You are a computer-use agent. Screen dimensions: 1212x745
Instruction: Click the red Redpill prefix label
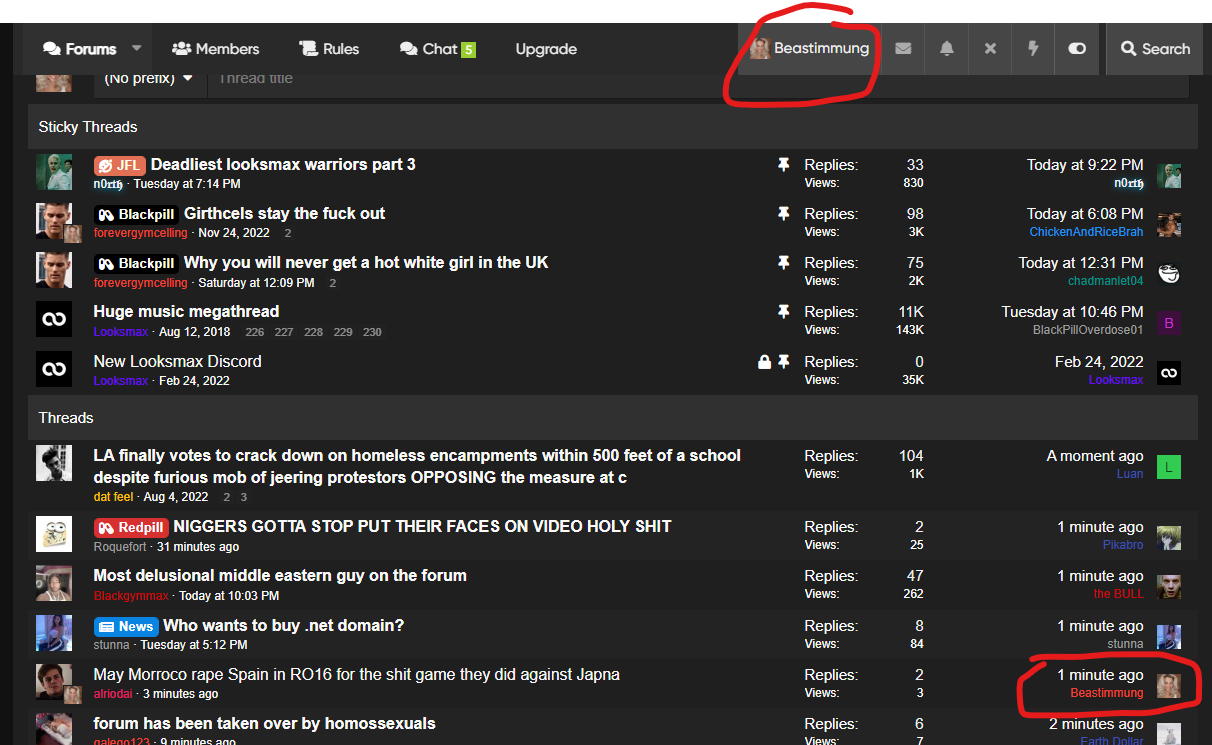tap(131, 527)
